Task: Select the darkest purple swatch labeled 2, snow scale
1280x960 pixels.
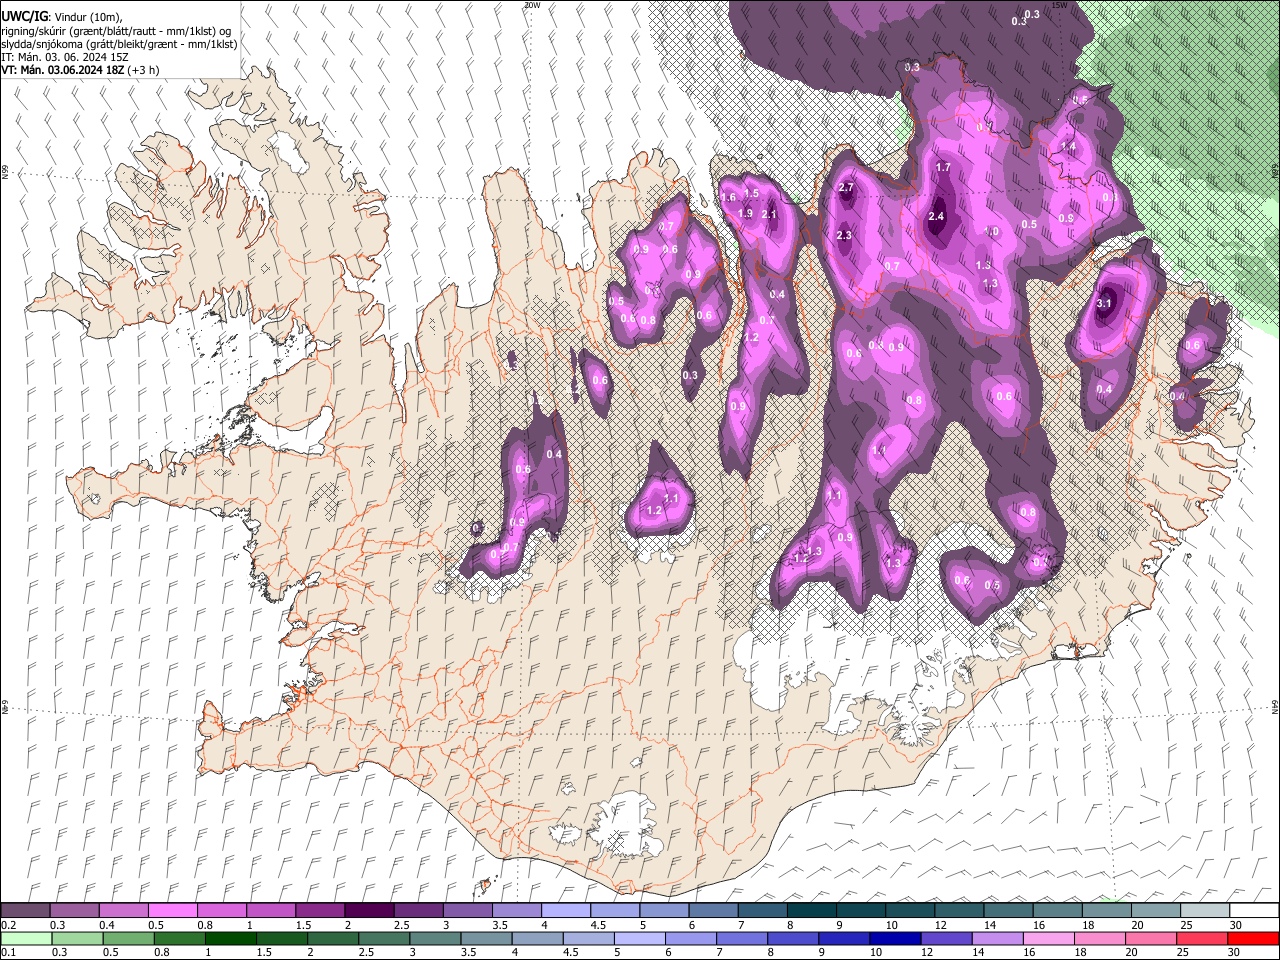Action: tap(368, 911)
